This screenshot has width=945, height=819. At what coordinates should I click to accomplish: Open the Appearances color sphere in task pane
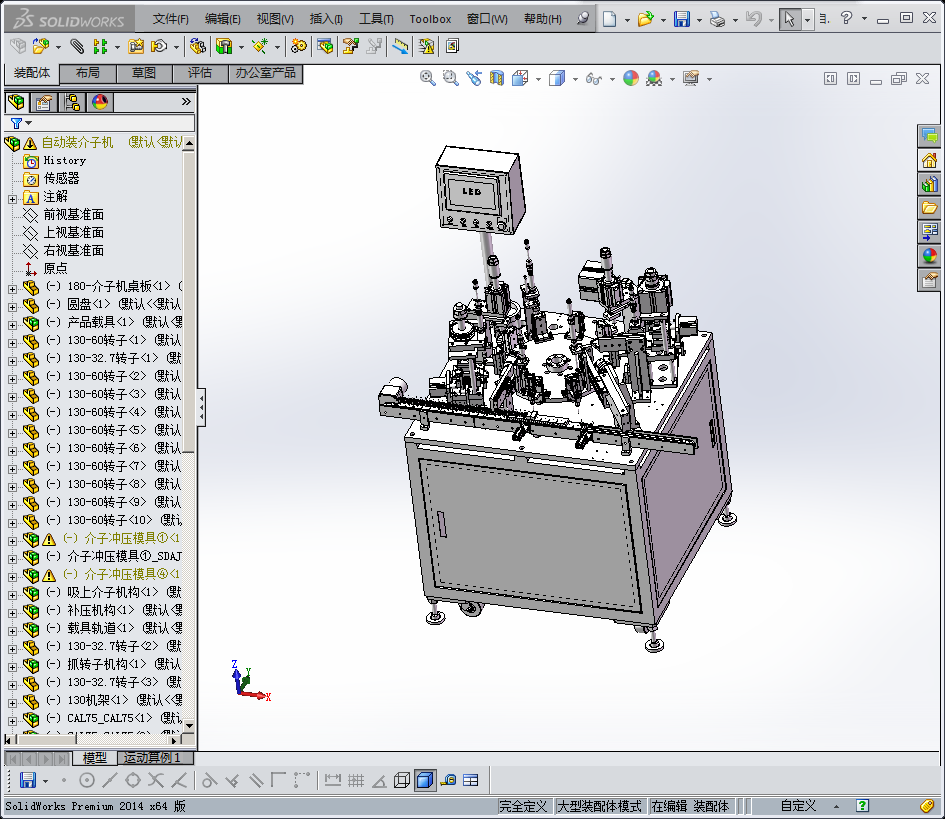[x=930, y=256]
